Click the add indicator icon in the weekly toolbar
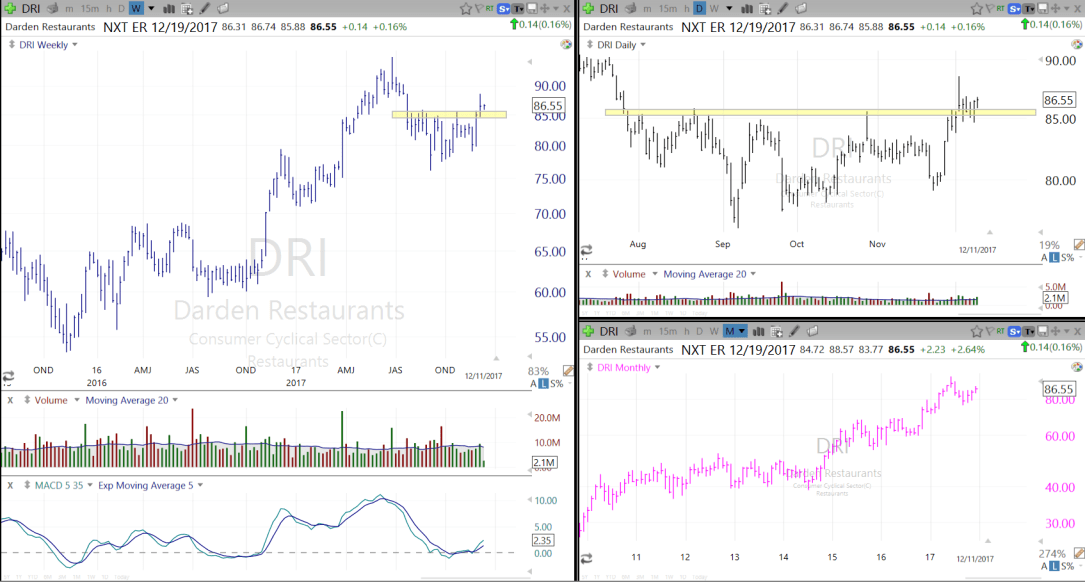This screenshot has width=1085, height=582. click(186, 9)
